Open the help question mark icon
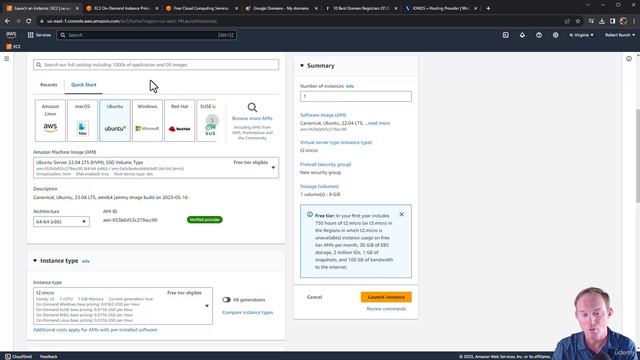This screenshot has width=640, height=360. coord(539,35)
